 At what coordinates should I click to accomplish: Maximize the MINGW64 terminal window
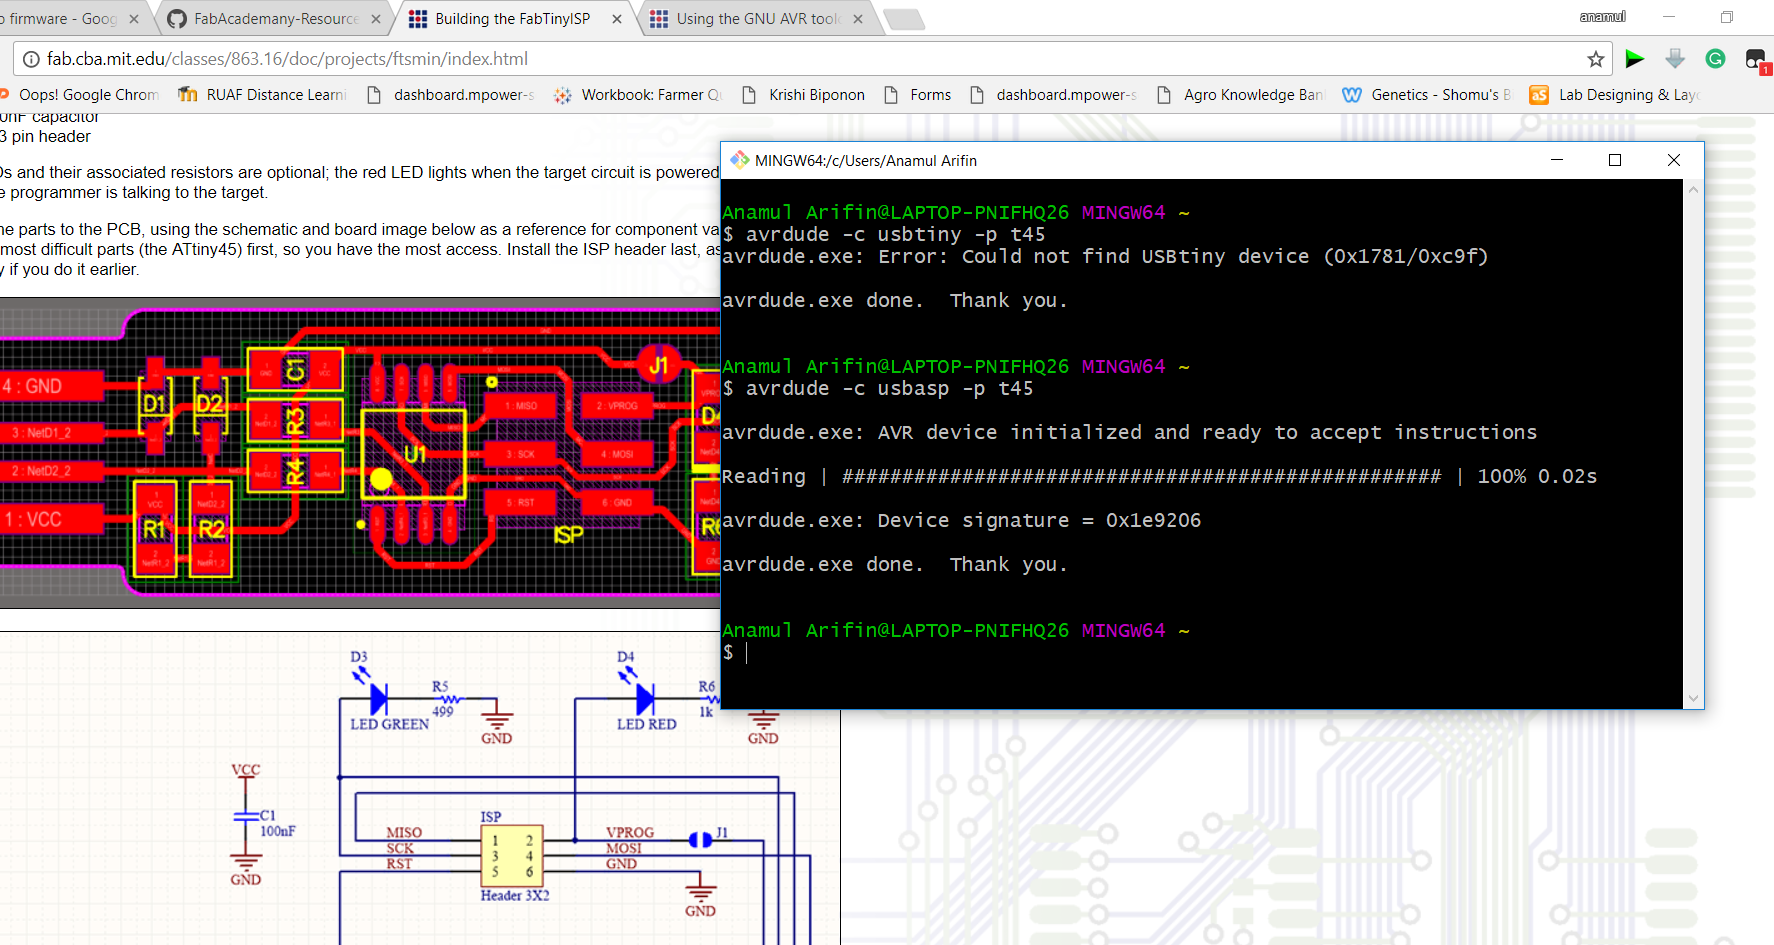1614,160
